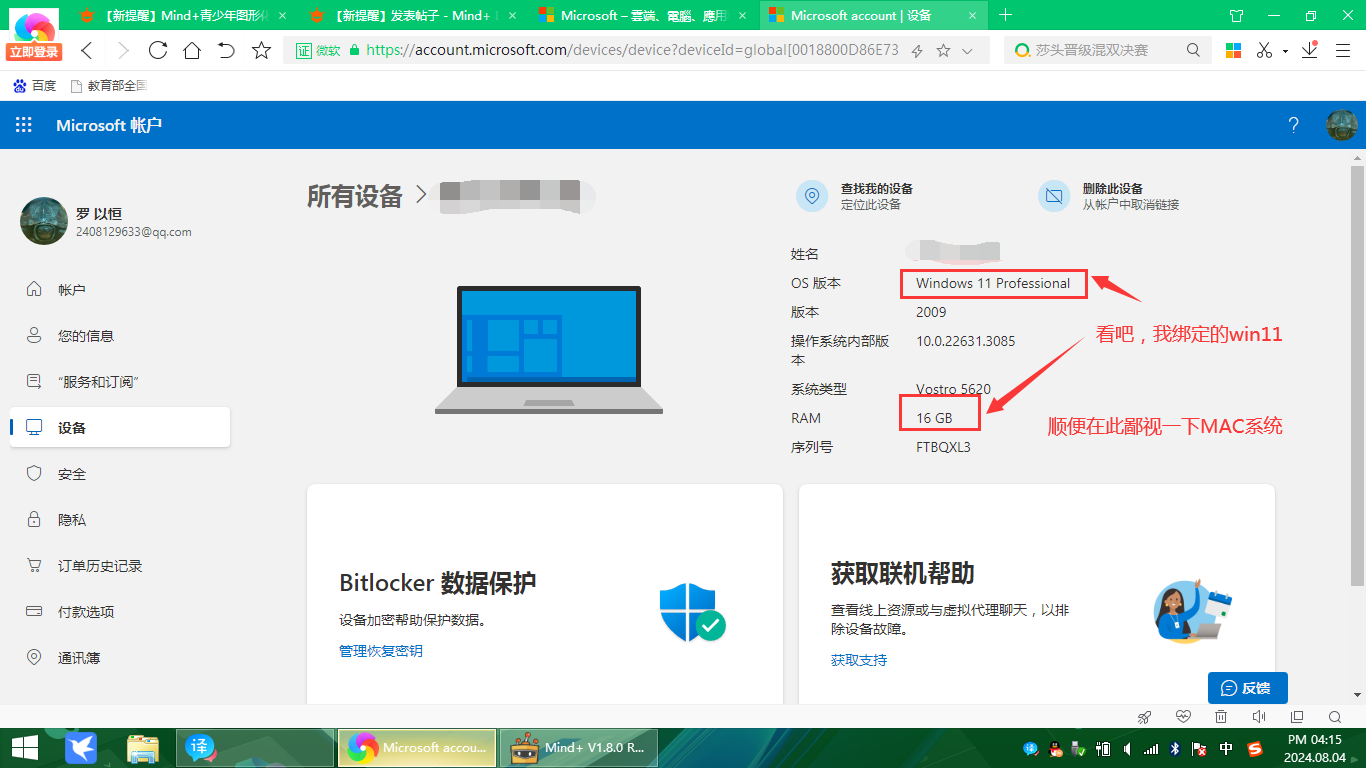Click the scissors screenshot tool icon

coord(1265,50)
